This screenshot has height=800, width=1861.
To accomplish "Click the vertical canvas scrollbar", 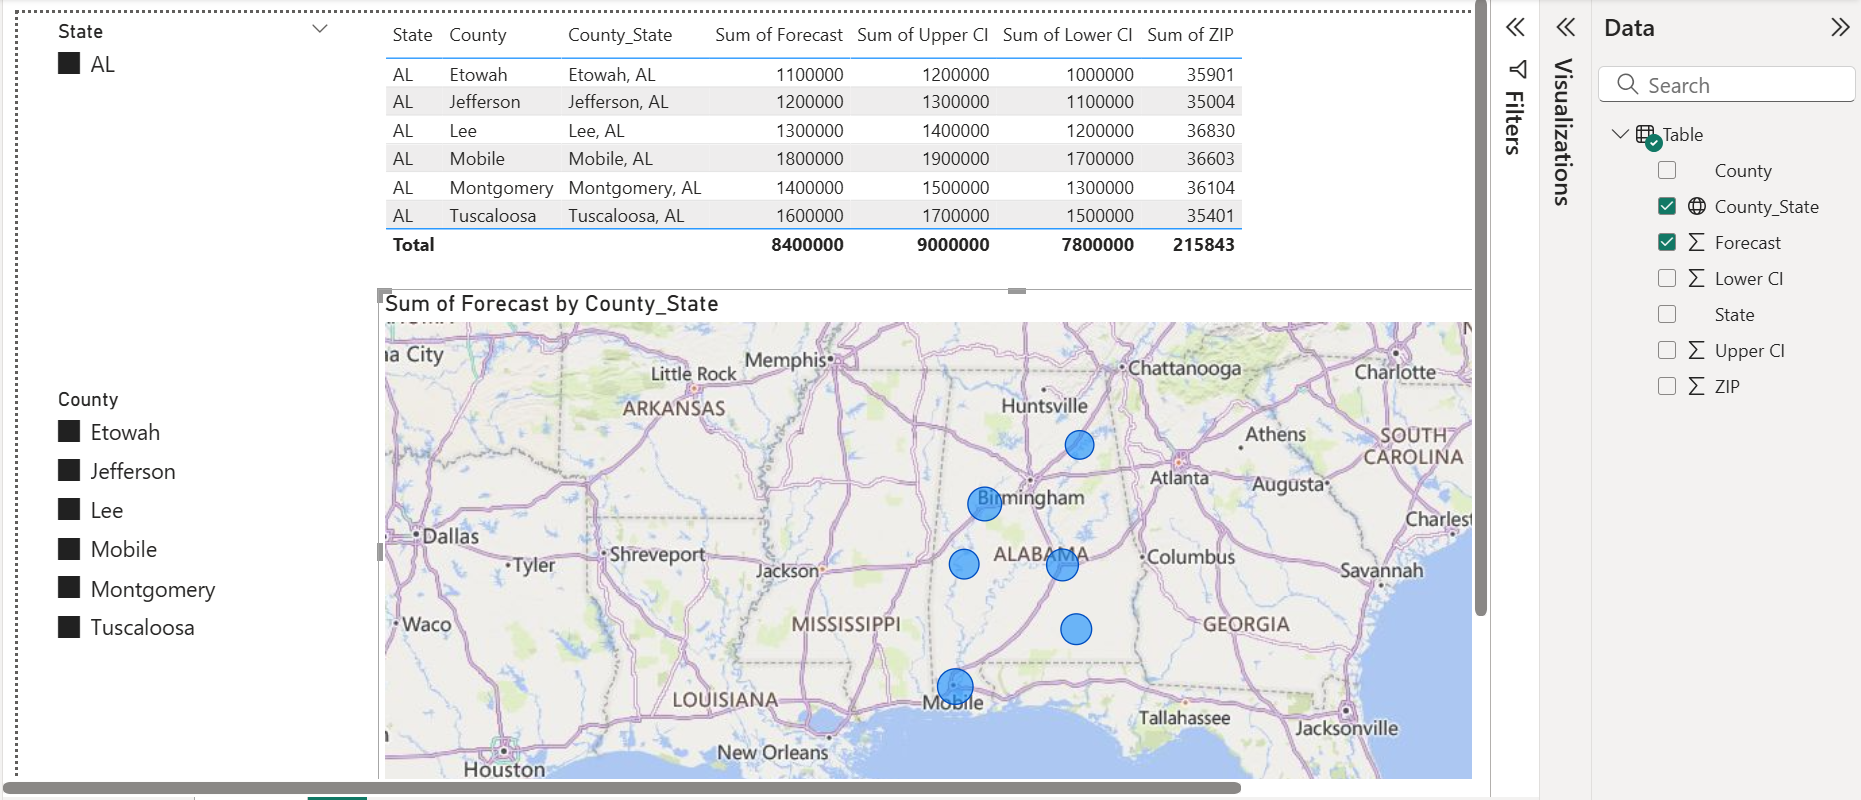I will click(x=1481, y=308).
